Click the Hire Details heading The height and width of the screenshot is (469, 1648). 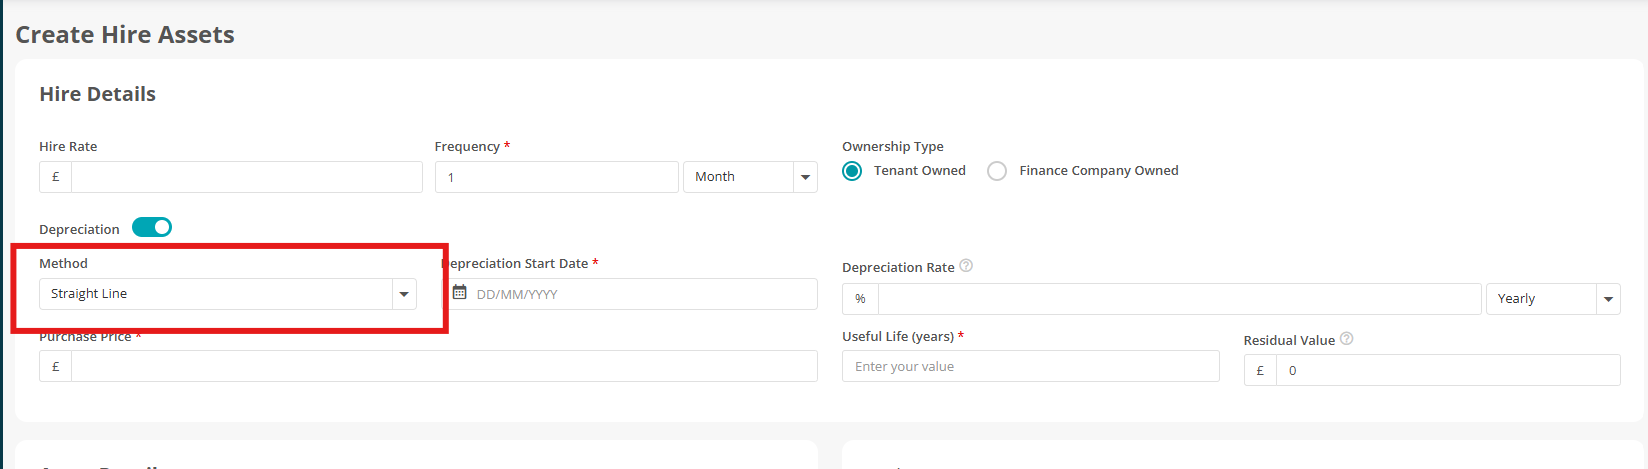coord(98,94)
